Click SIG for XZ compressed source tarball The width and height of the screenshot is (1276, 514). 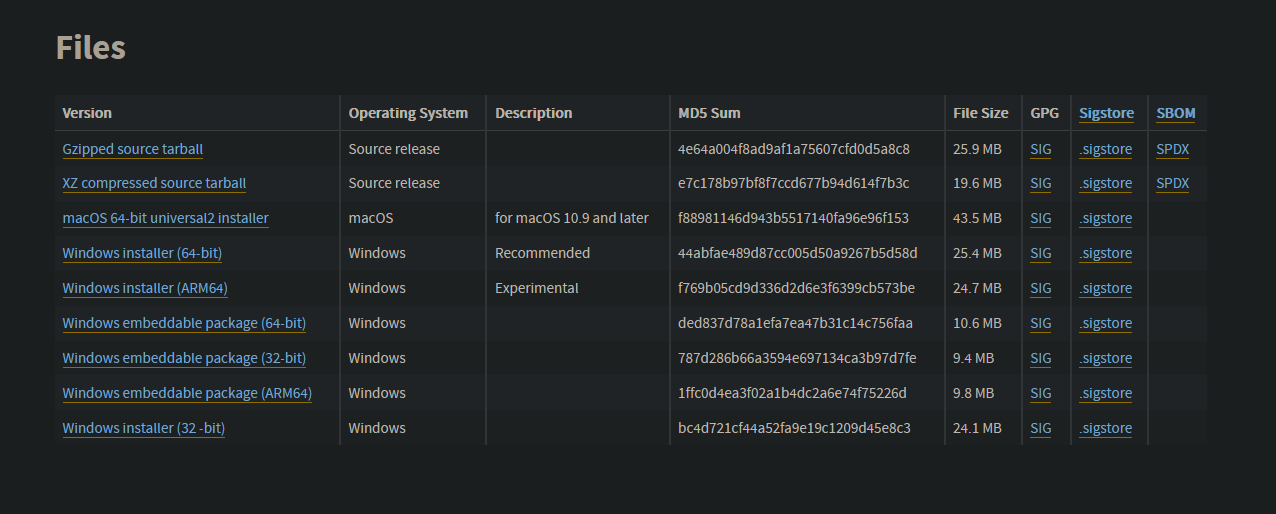tap(1041, 183)
